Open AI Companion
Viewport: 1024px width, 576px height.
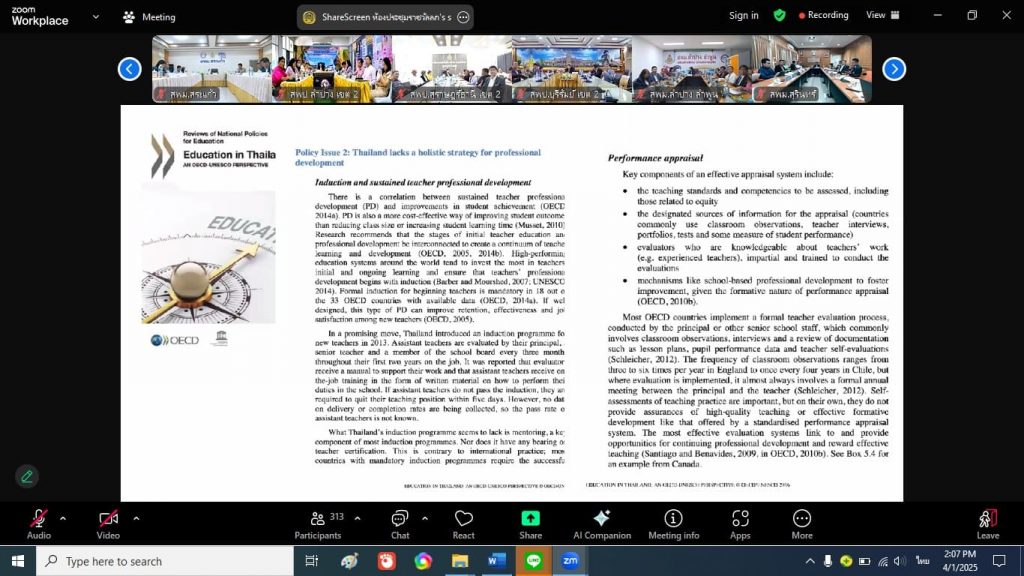tap(602, 524)
